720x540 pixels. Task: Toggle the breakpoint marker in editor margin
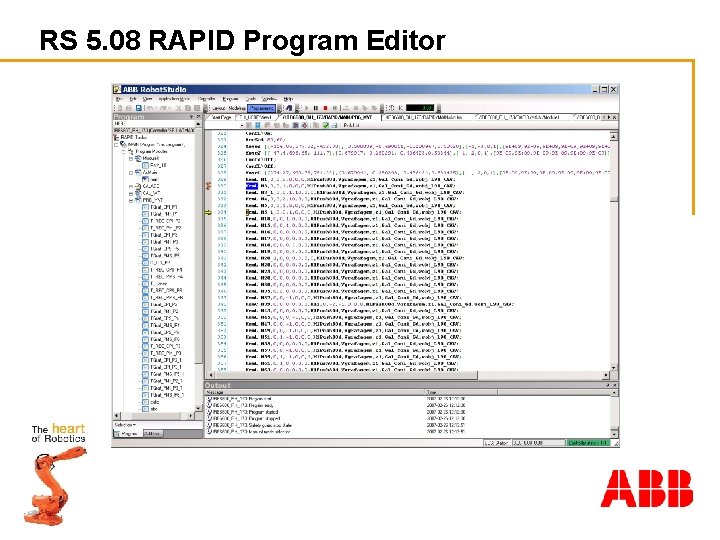pyautogui.click(x=208, y=186)
